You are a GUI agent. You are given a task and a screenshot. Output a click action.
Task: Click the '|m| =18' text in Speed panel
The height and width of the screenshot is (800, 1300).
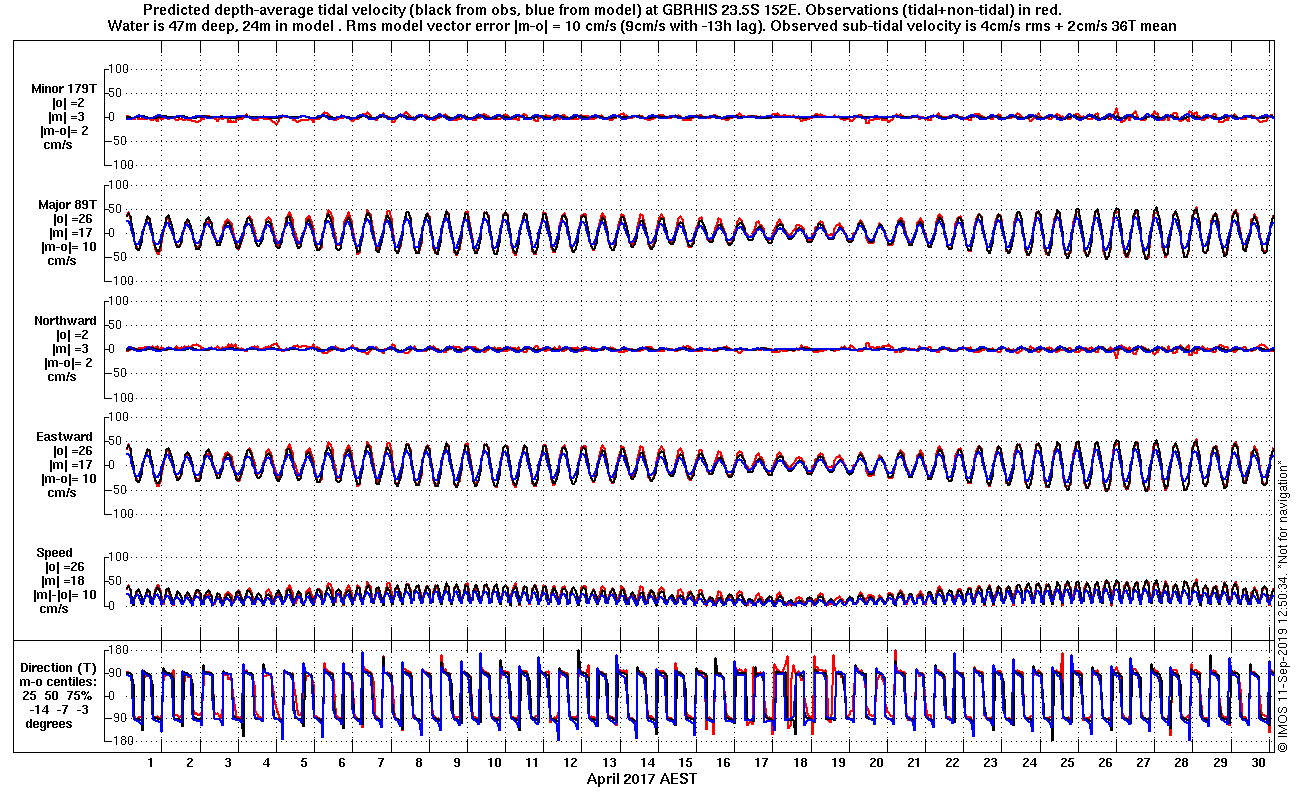pyautogui.click(x=65, y=581)
